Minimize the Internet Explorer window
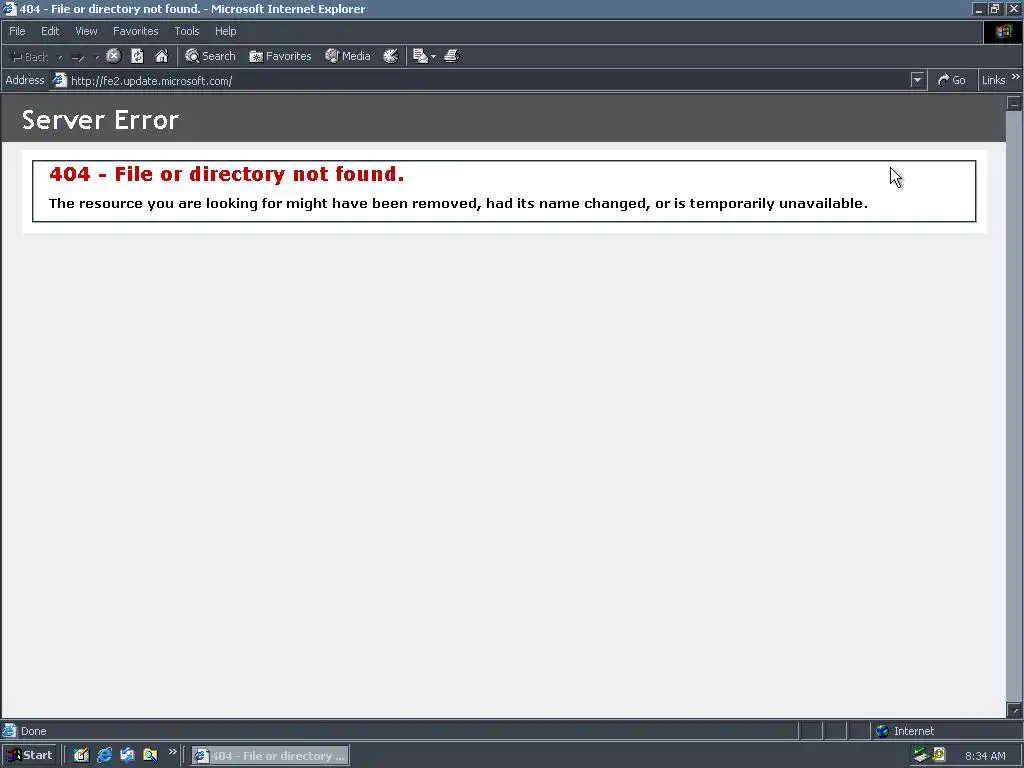This screenshot has height=768, width=1024. click(978, 9)
